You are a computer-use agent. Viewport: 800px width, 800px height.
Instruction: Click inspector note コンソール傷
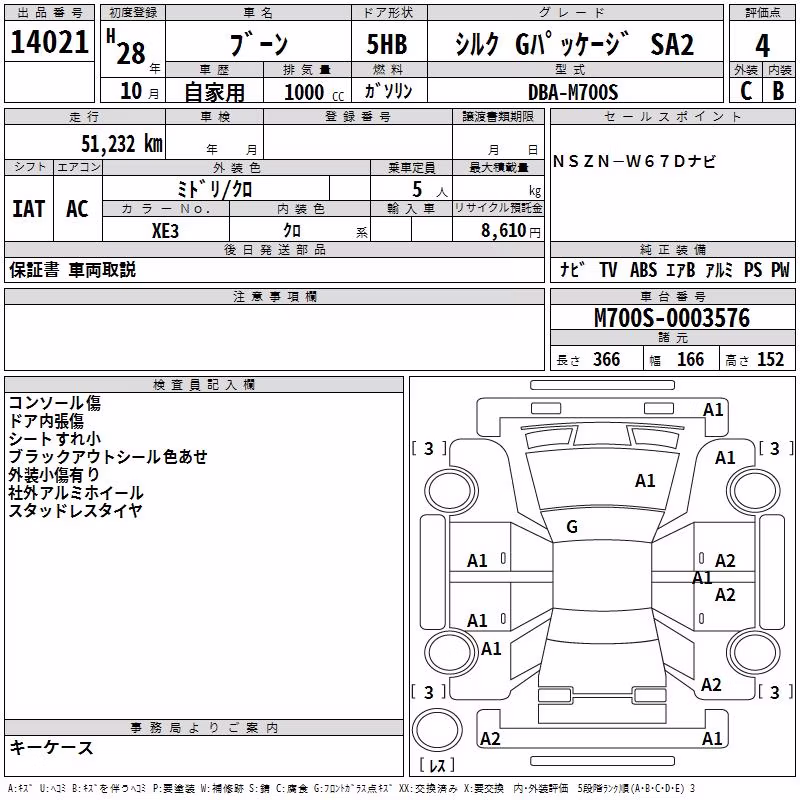point(55,403)
